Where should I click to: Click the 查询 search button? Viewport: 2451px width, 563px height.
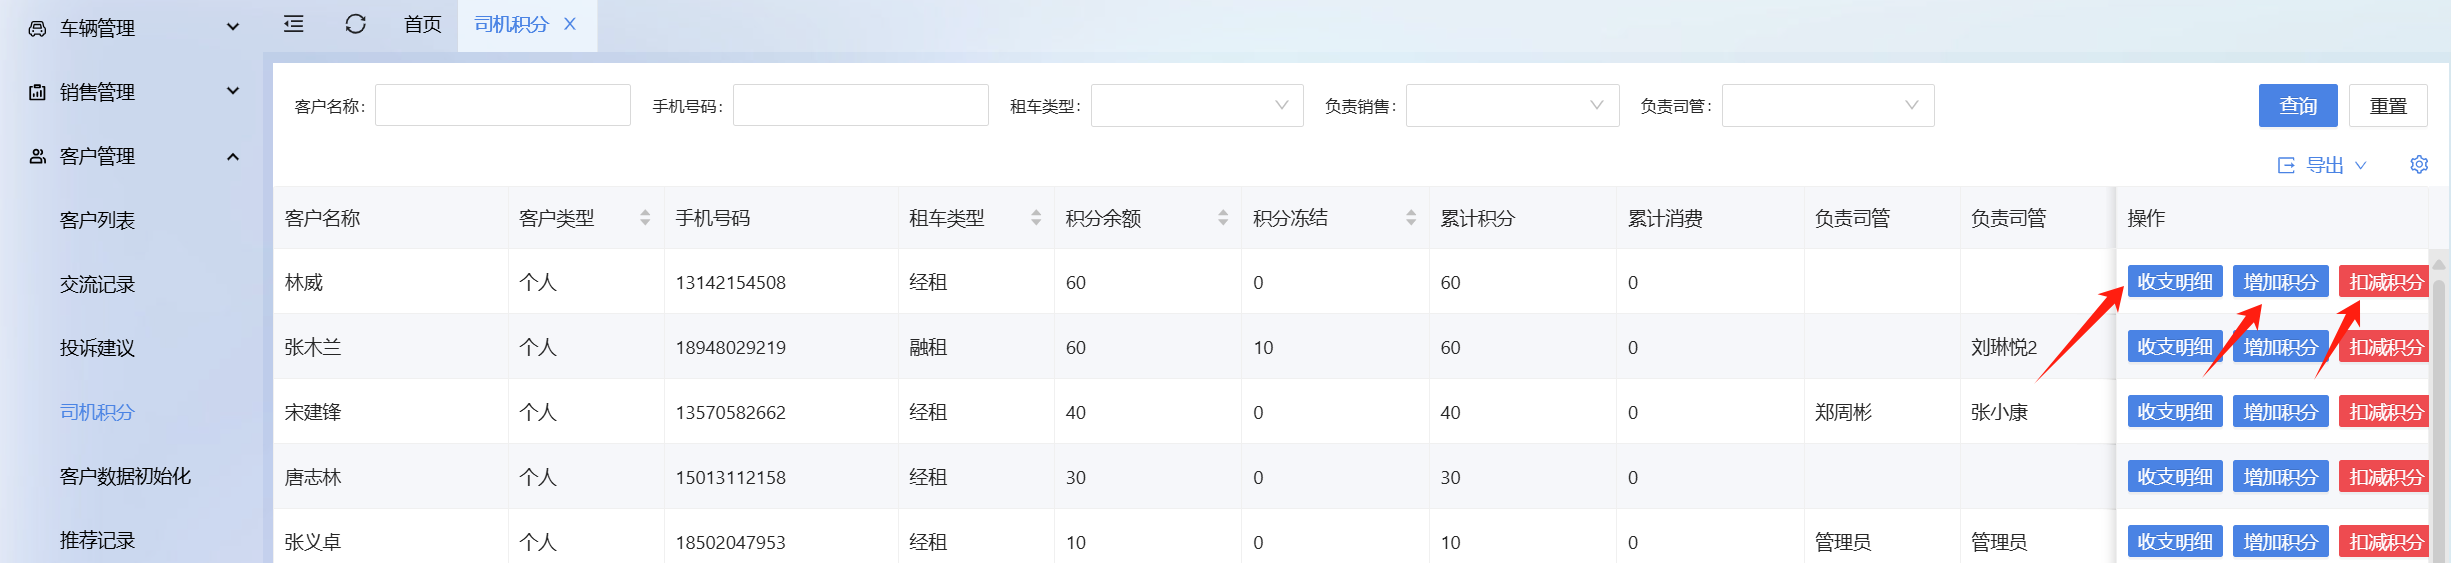tap(2297, 106)
